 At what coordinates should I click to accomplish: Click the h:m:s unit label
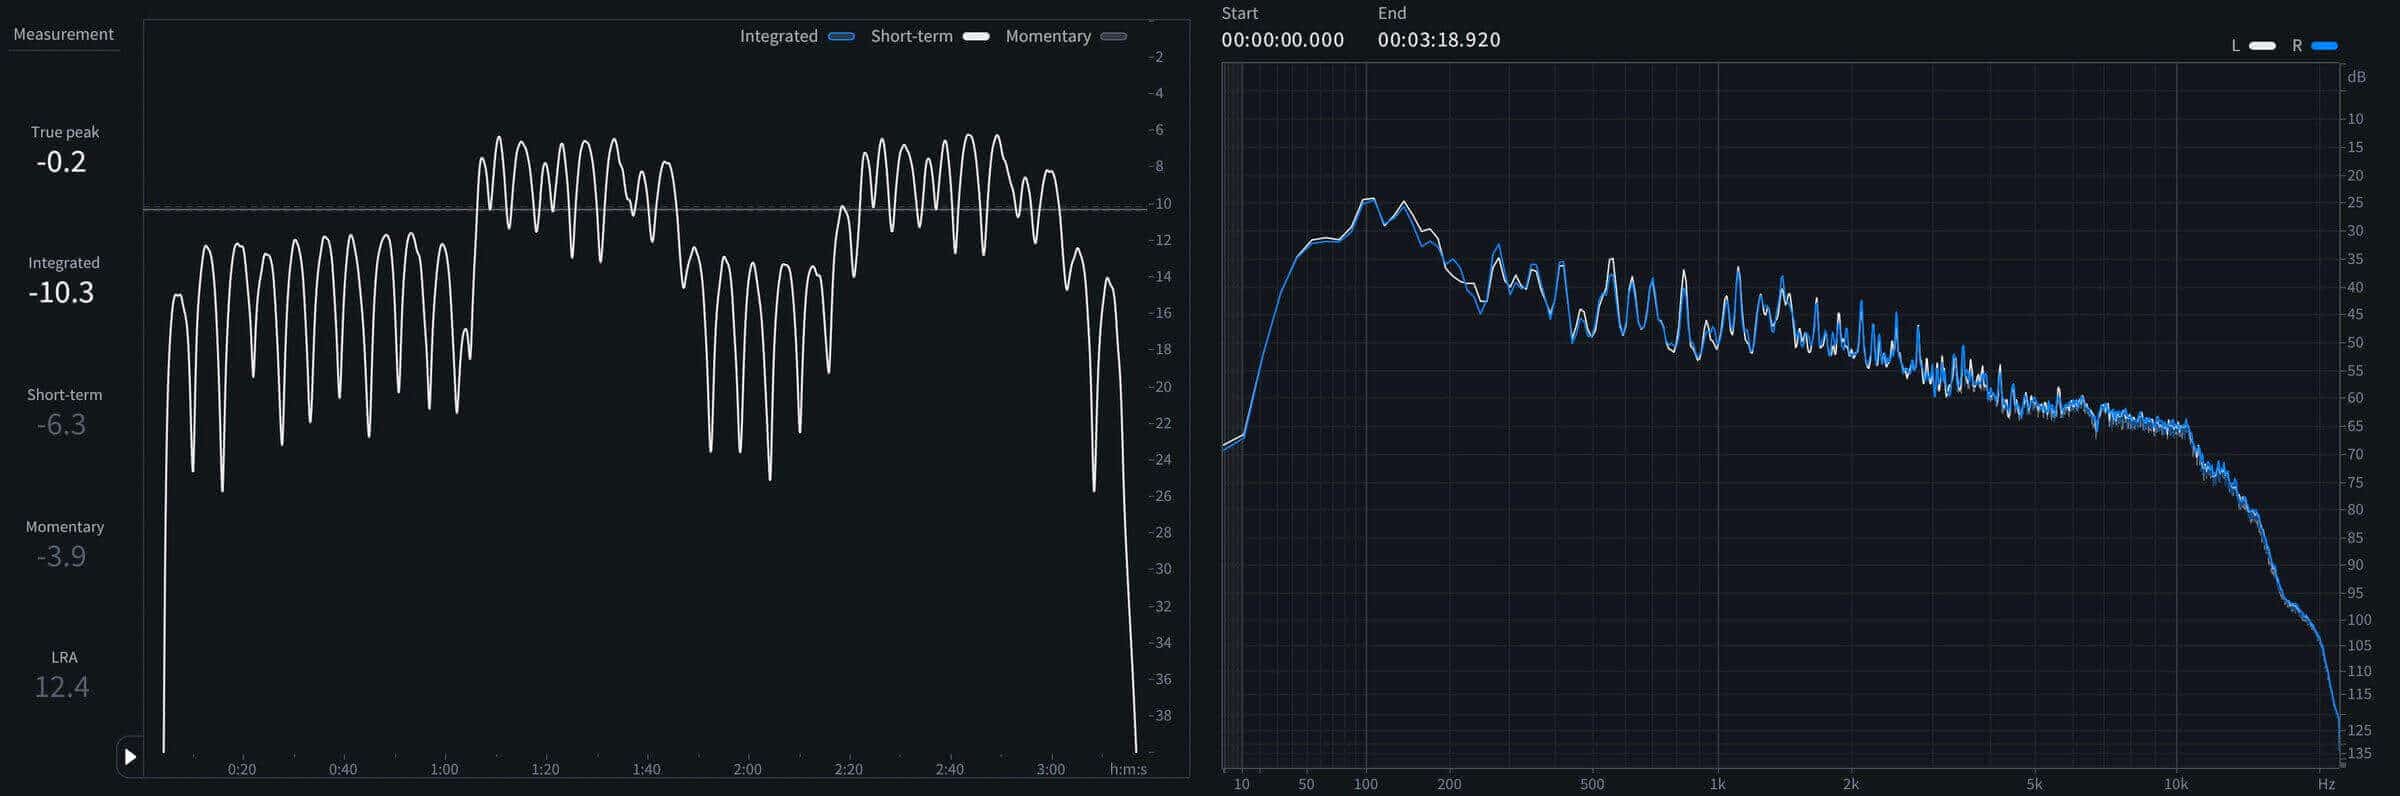[x=1128, y=769]
